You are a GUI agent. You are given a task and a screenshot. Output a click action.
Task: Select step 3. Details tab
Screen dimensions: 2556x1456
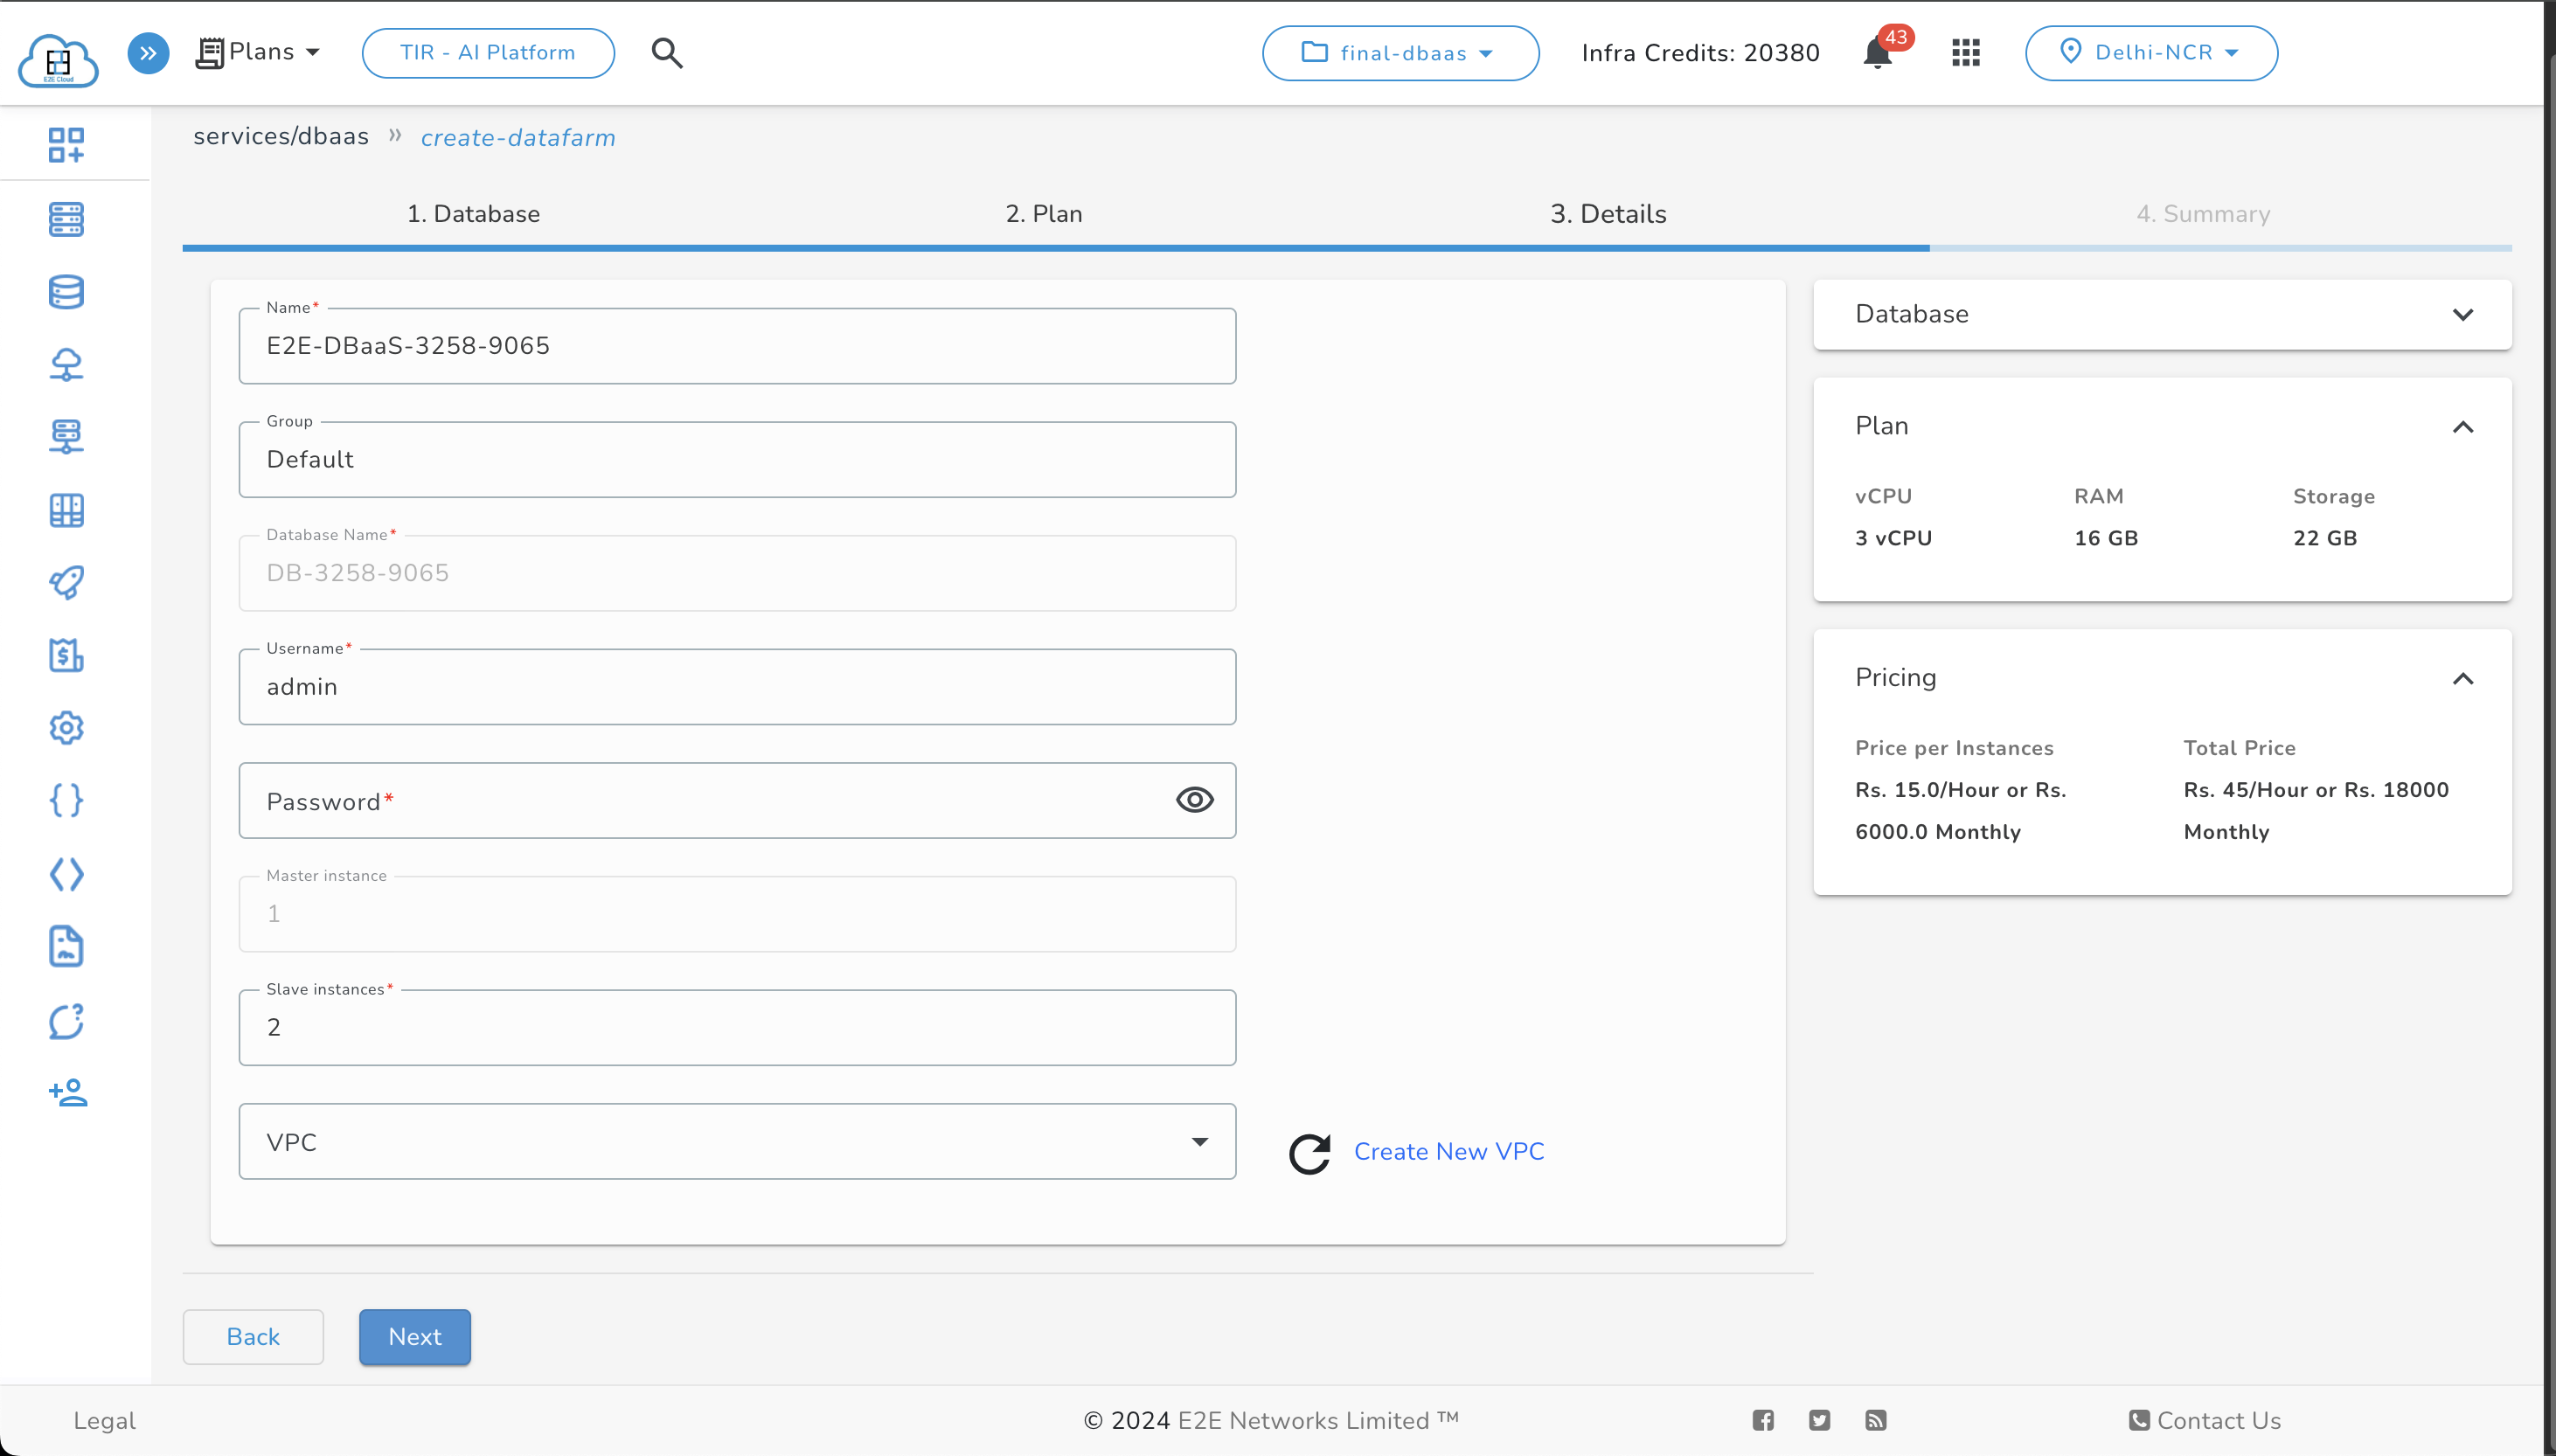[x=1608, y=214]
